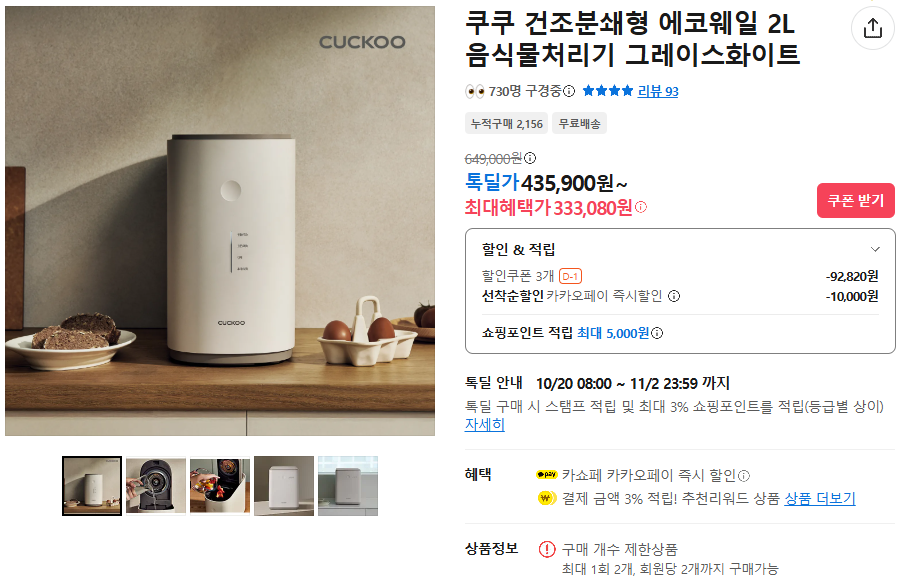Screen dimensions: 907x587
Task: Open info icon beside 730명 구경중
Action: click(x=569, y=91)
